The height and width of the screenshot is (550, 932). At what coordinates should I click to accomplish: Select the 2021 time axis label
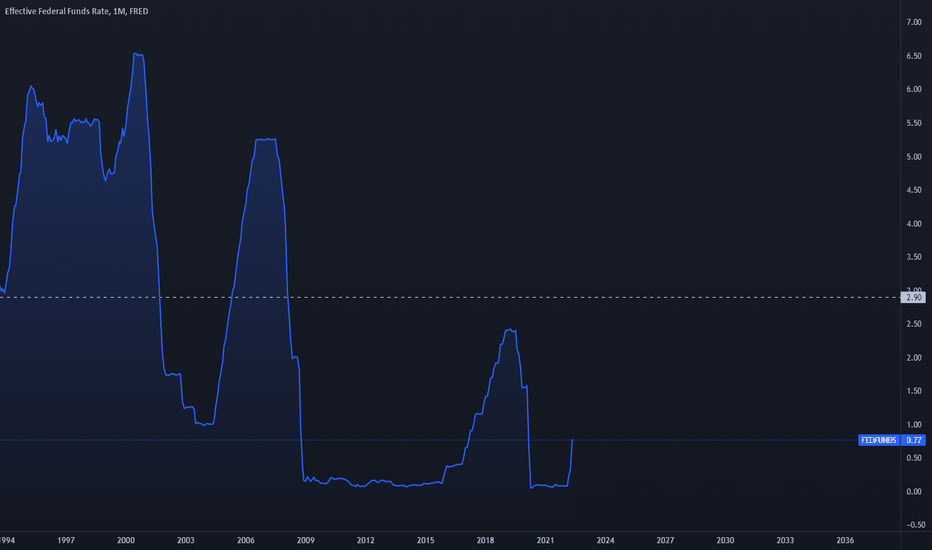[x=545, y=540]
